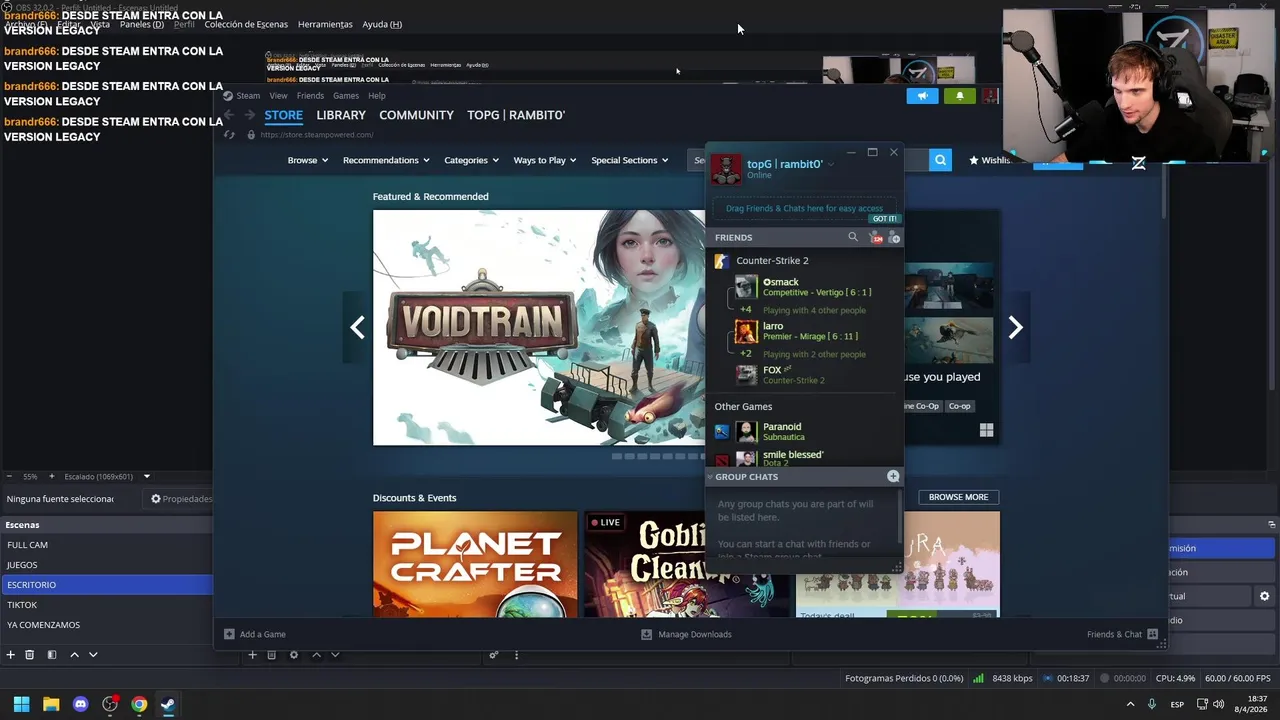Expand the Browse store dropdown

[x=307, y=160]
